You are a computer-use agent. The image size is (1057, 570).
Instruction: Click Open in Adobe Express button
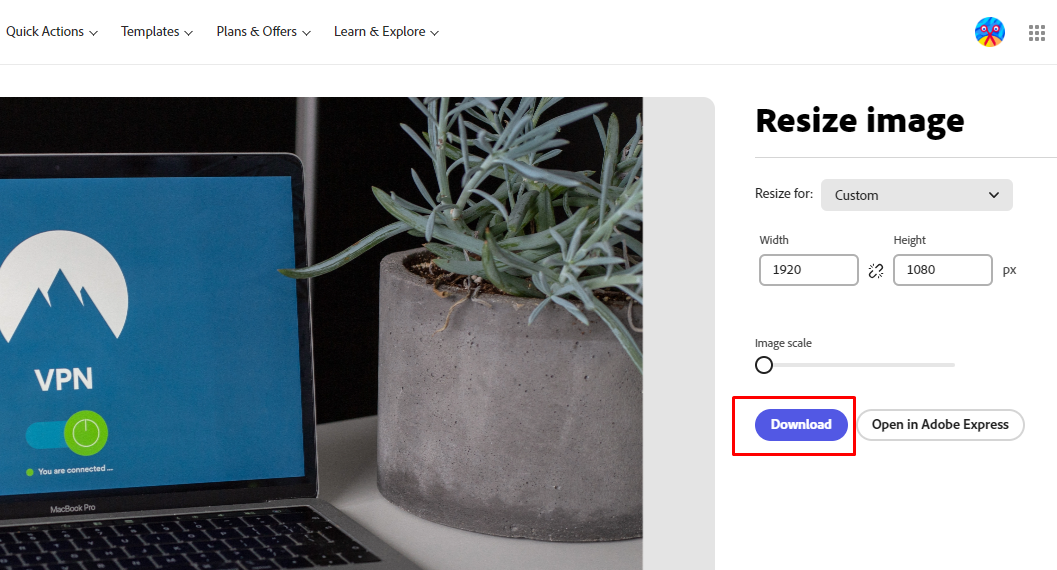(940, 424)
